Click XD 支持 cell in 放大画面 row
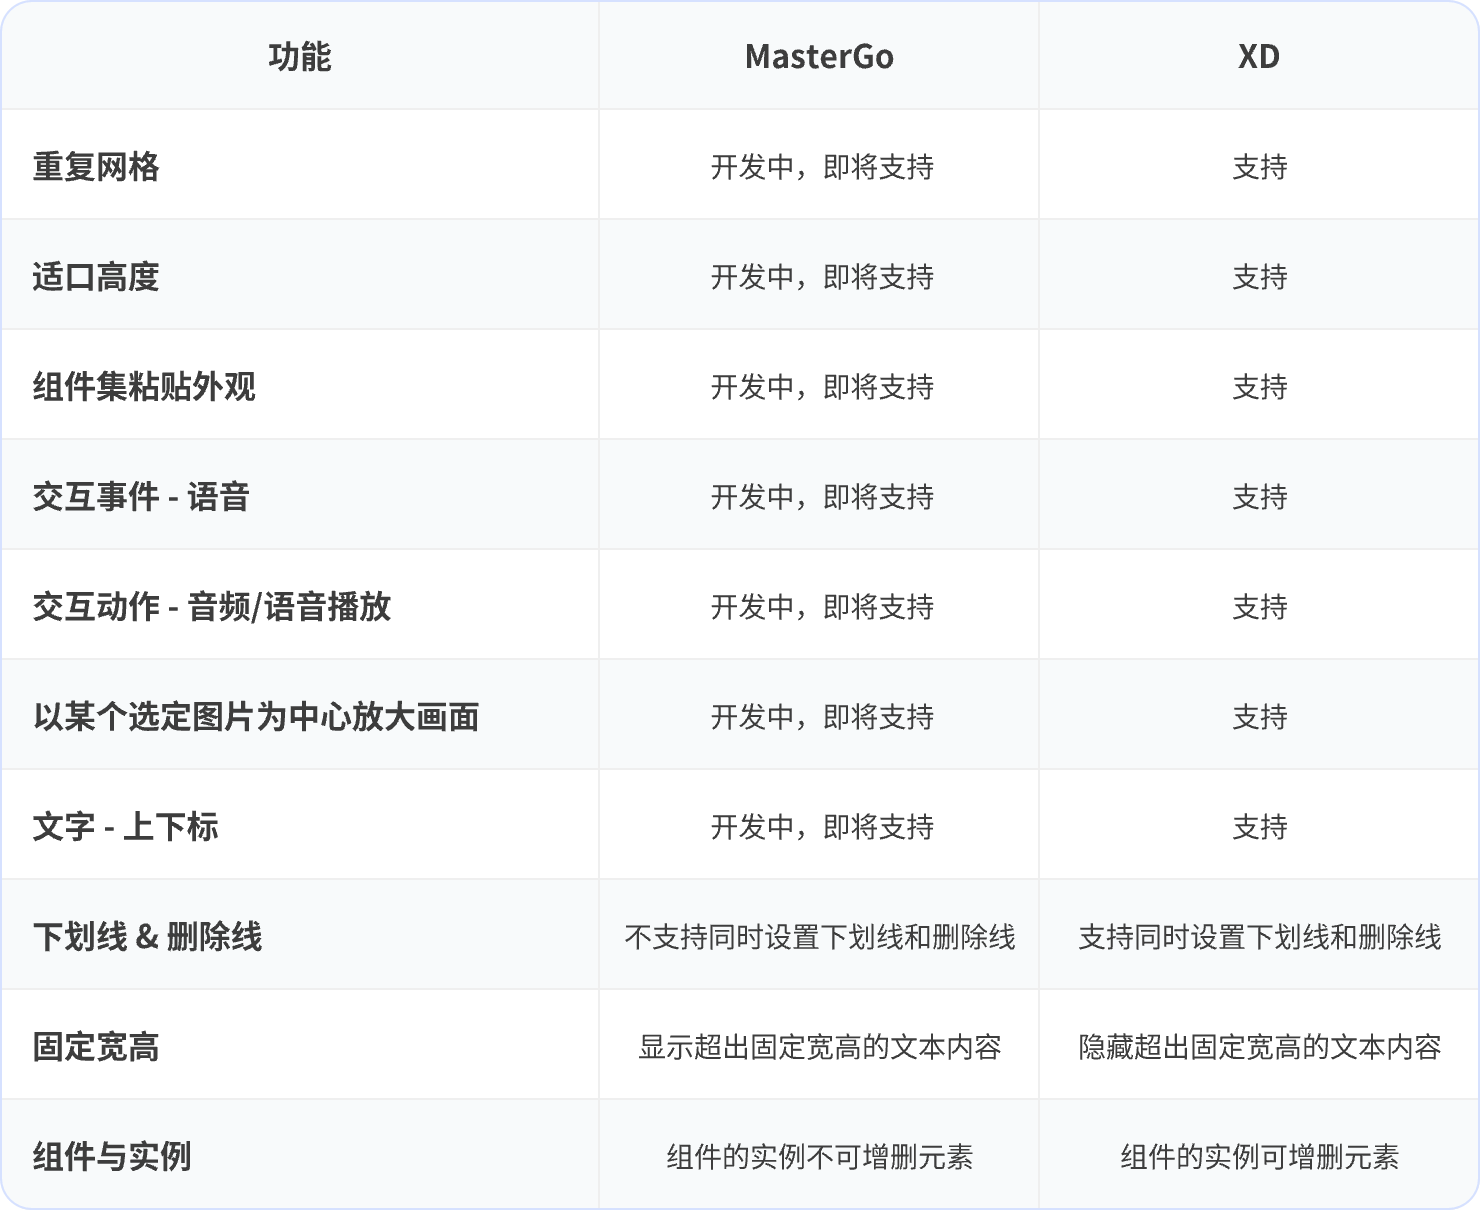The image size is (1480, 1210). (1260, 716)
